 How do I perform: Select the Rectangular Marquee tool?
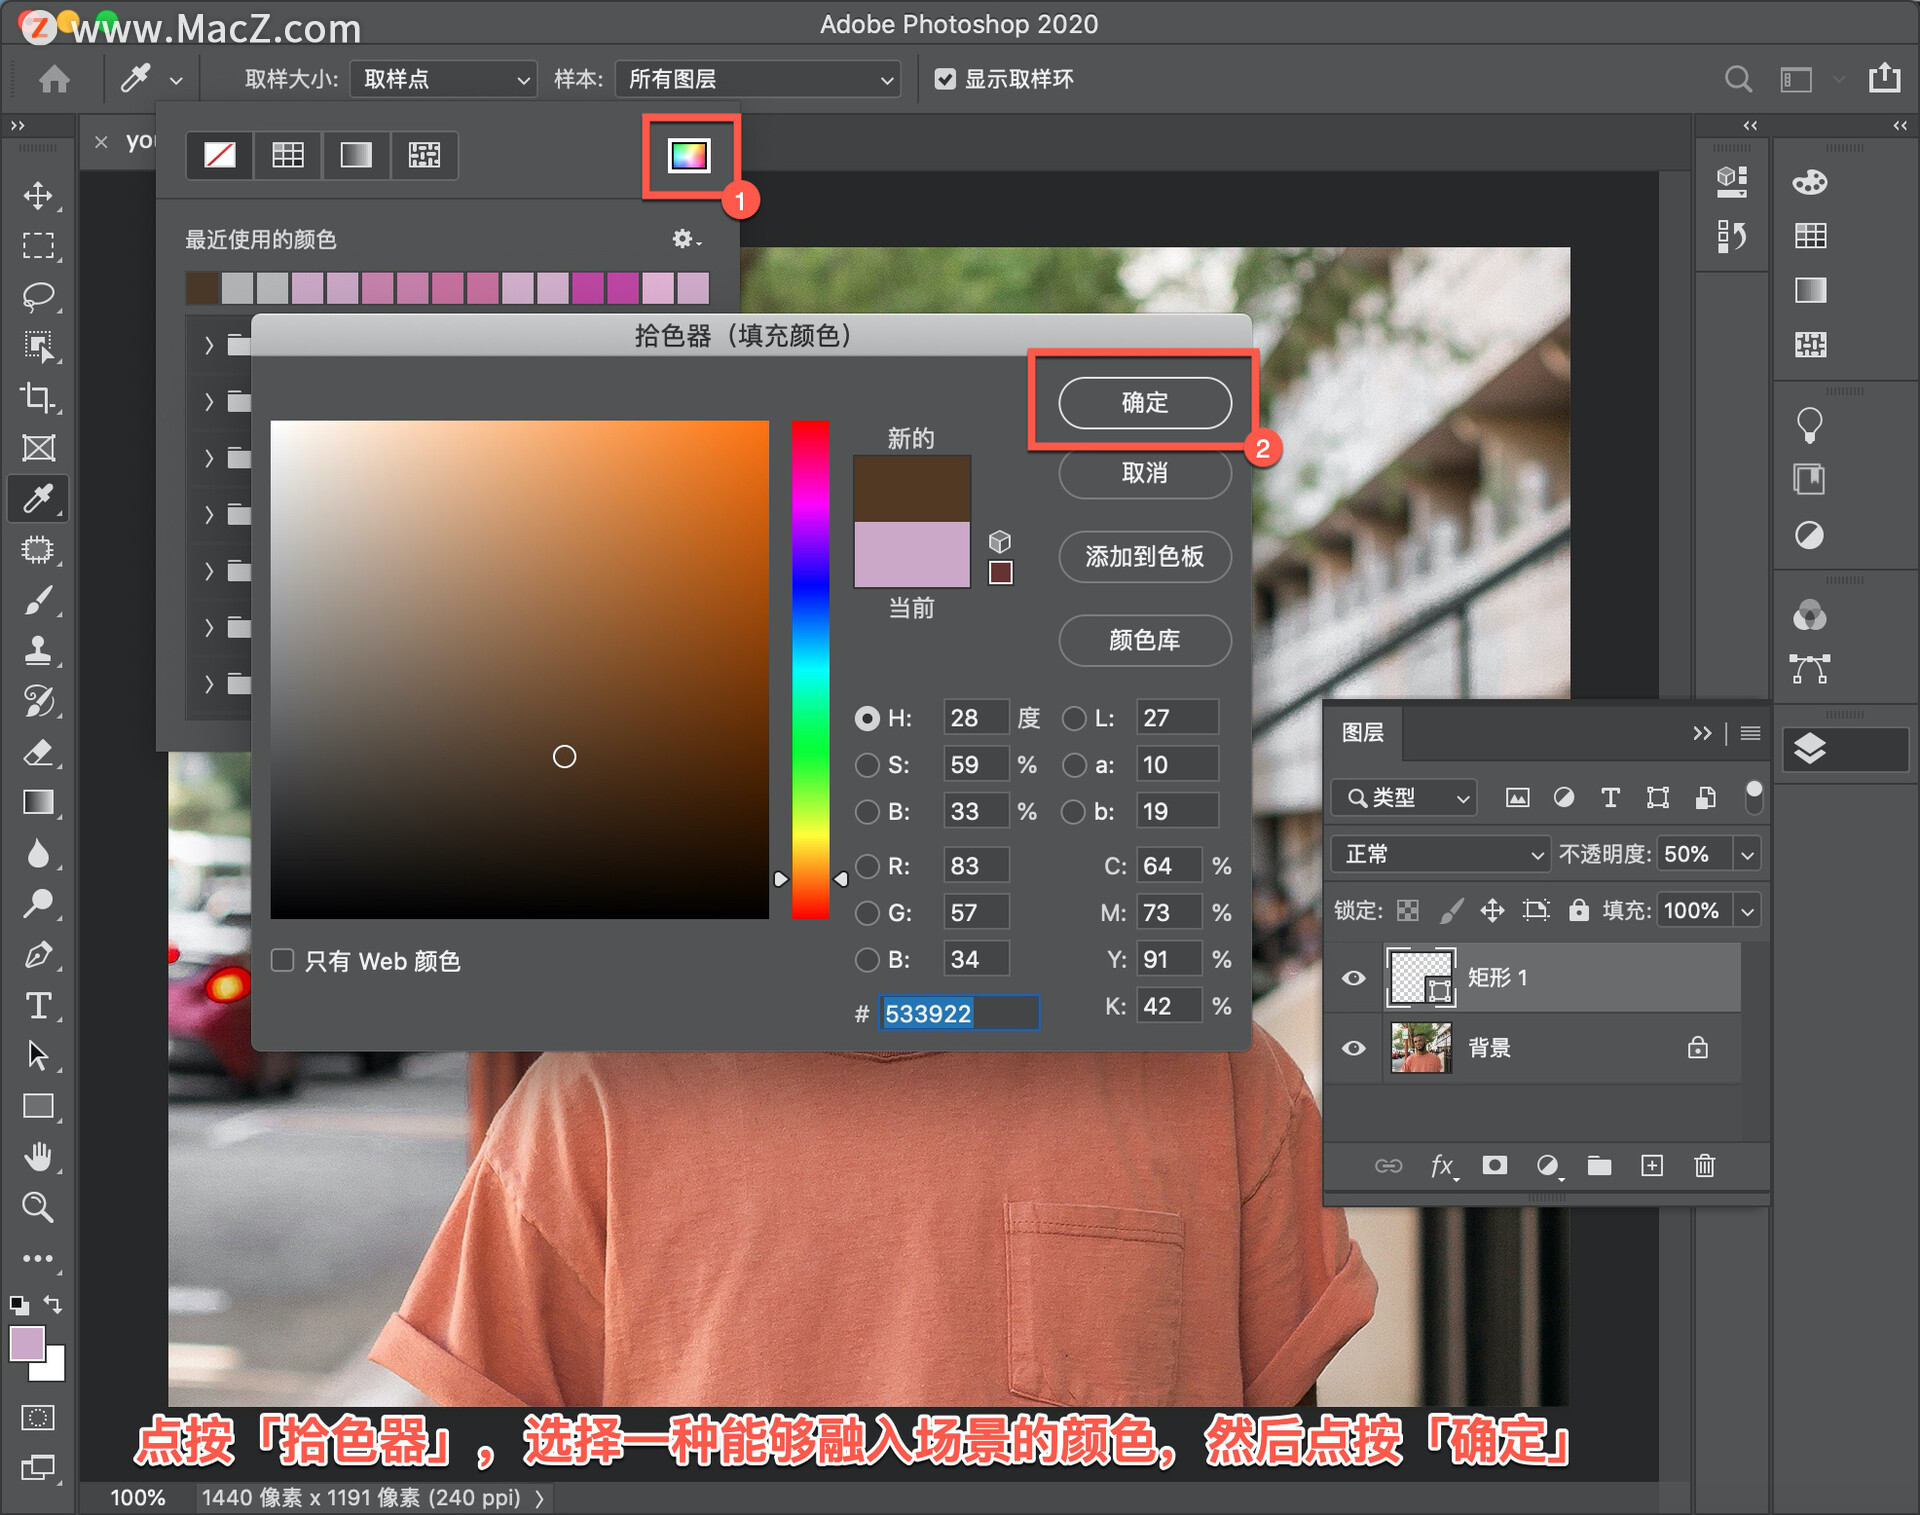[38, 246]
